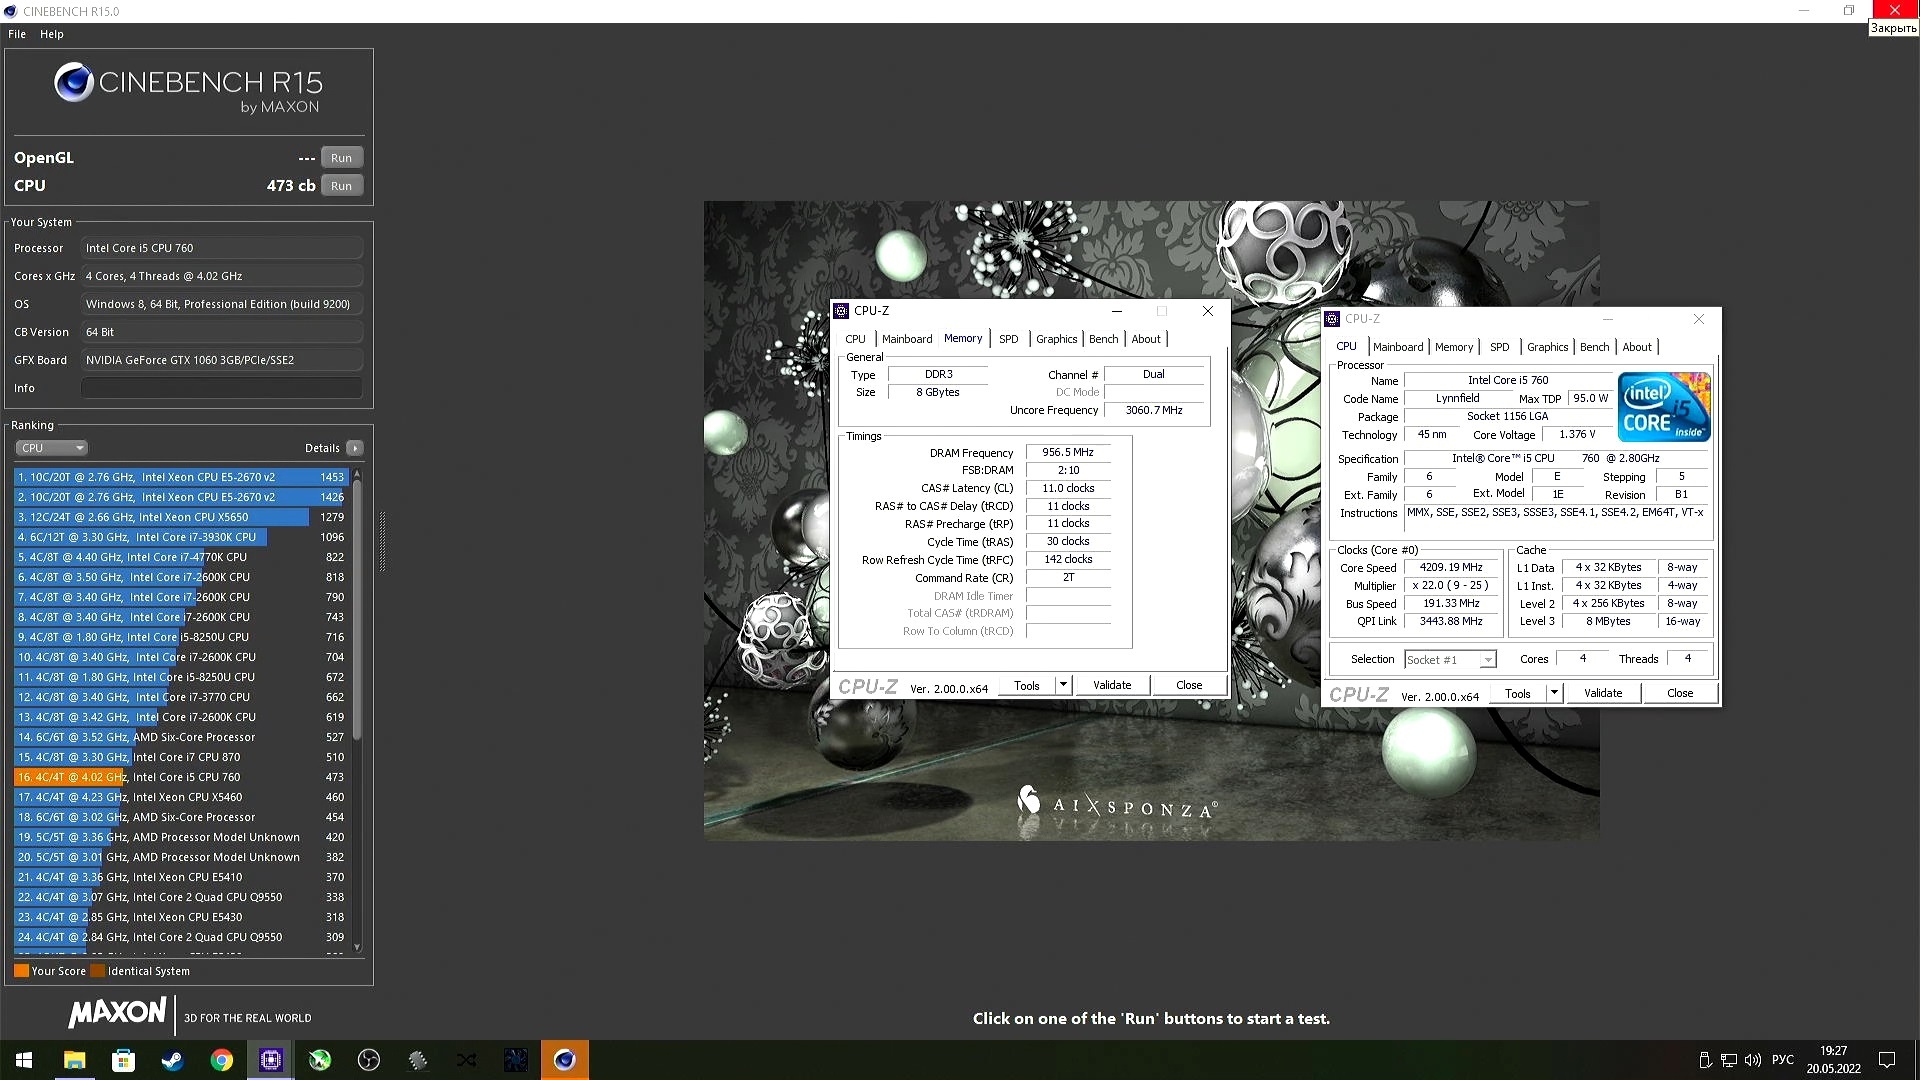Screen dimensions: 1920x1080
Task: Open the memory chip app on the taskbar
Action: click(417, 1060)
